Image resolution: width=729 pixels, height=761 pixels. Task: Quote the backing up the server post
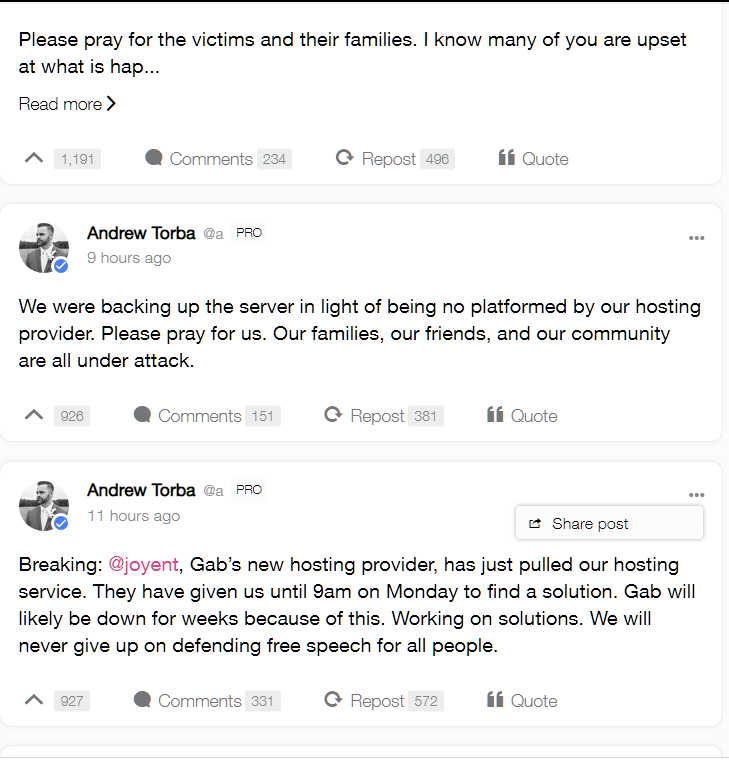[x=522, y=416]
